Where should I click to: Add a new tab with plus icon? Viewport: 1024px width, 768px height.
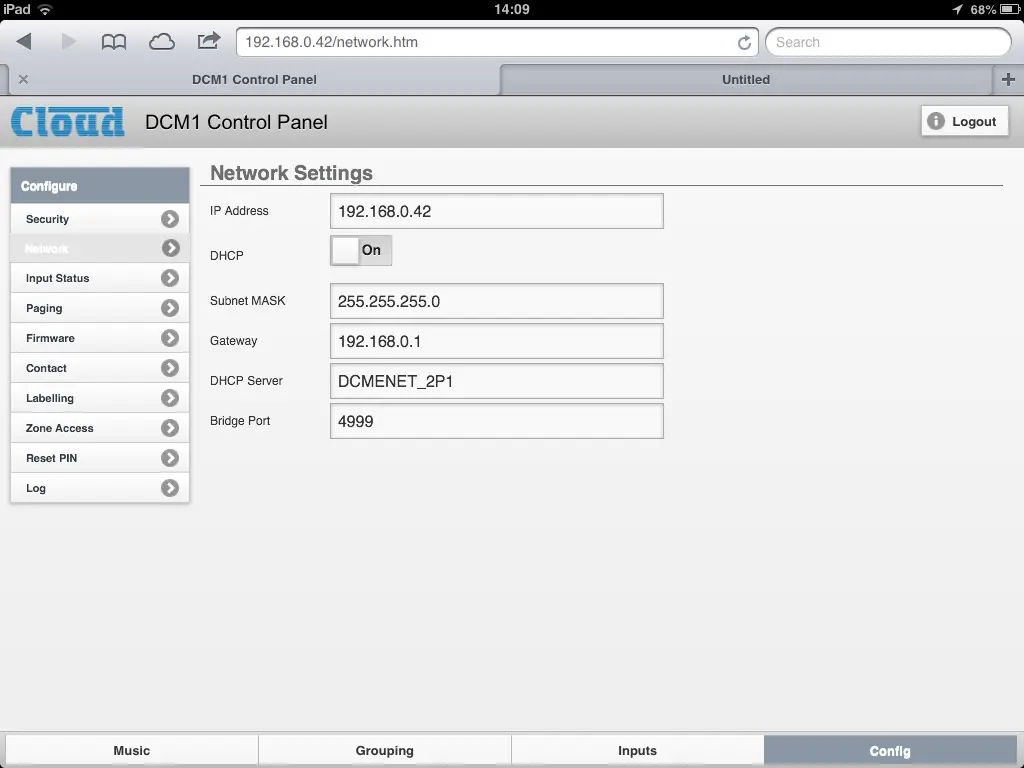[1008, 79]
